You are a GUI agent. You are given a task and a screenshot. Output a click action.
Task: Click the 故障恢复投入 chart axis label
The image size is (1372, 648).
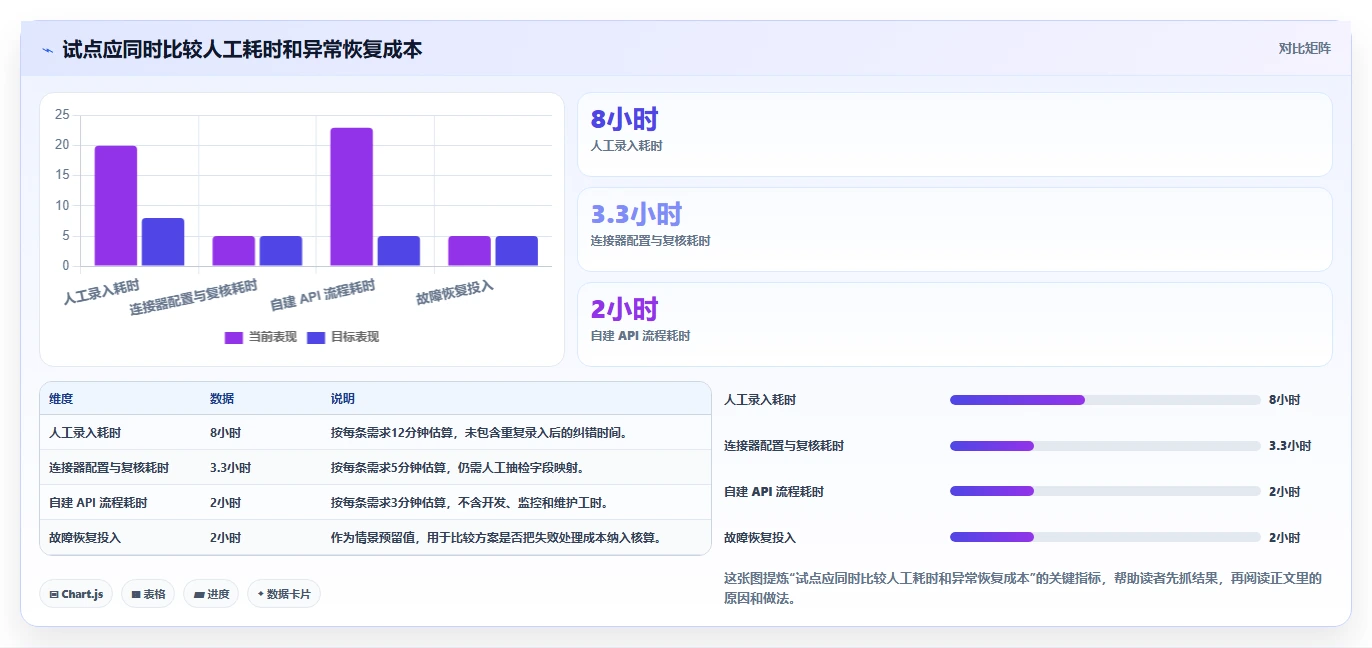pyautogui.click(x=455, y=293)
